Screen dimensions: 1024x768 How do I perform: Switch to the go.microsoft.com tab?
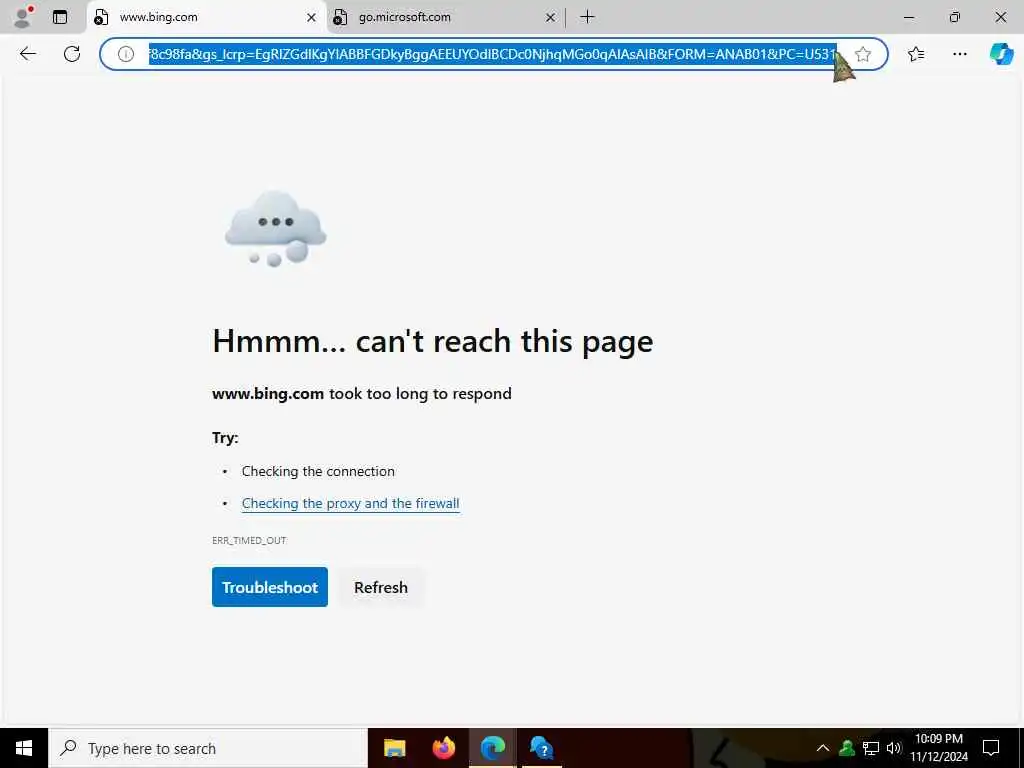444,17
